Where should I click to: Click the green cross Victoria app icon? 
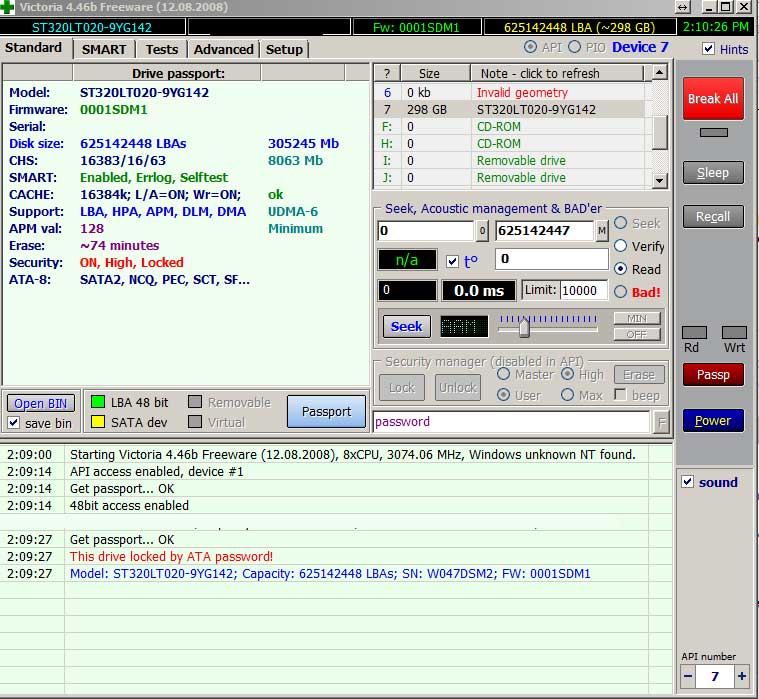(7, 7)
